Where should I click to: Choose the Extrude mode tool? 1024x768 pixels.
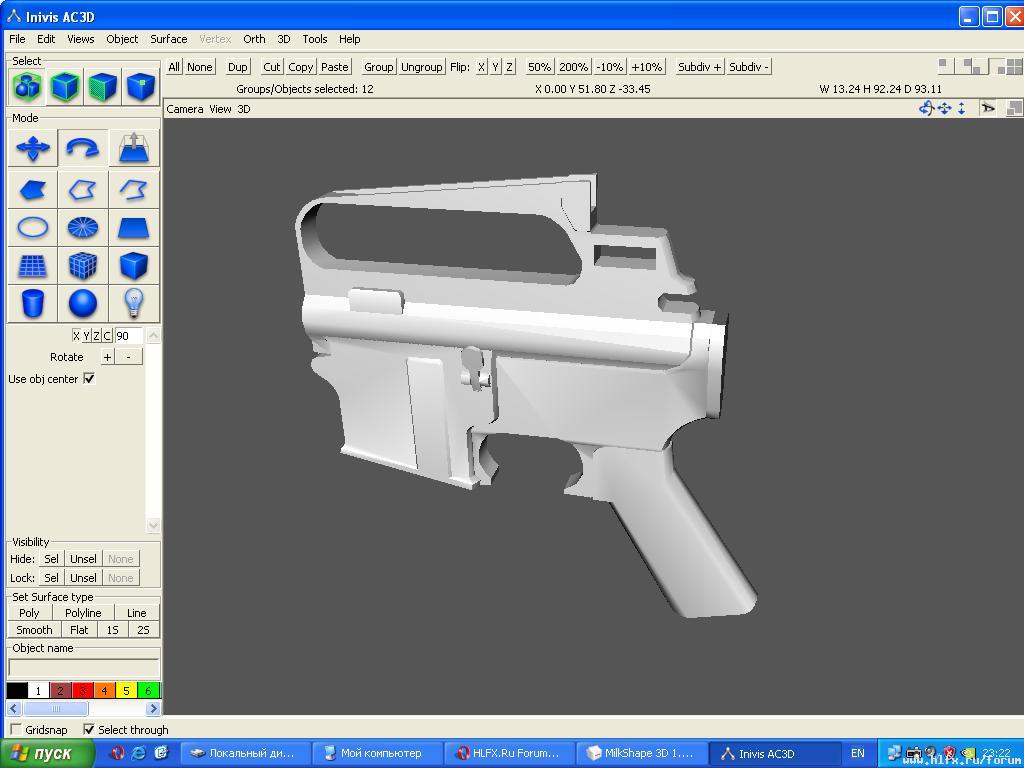(133, 149)
